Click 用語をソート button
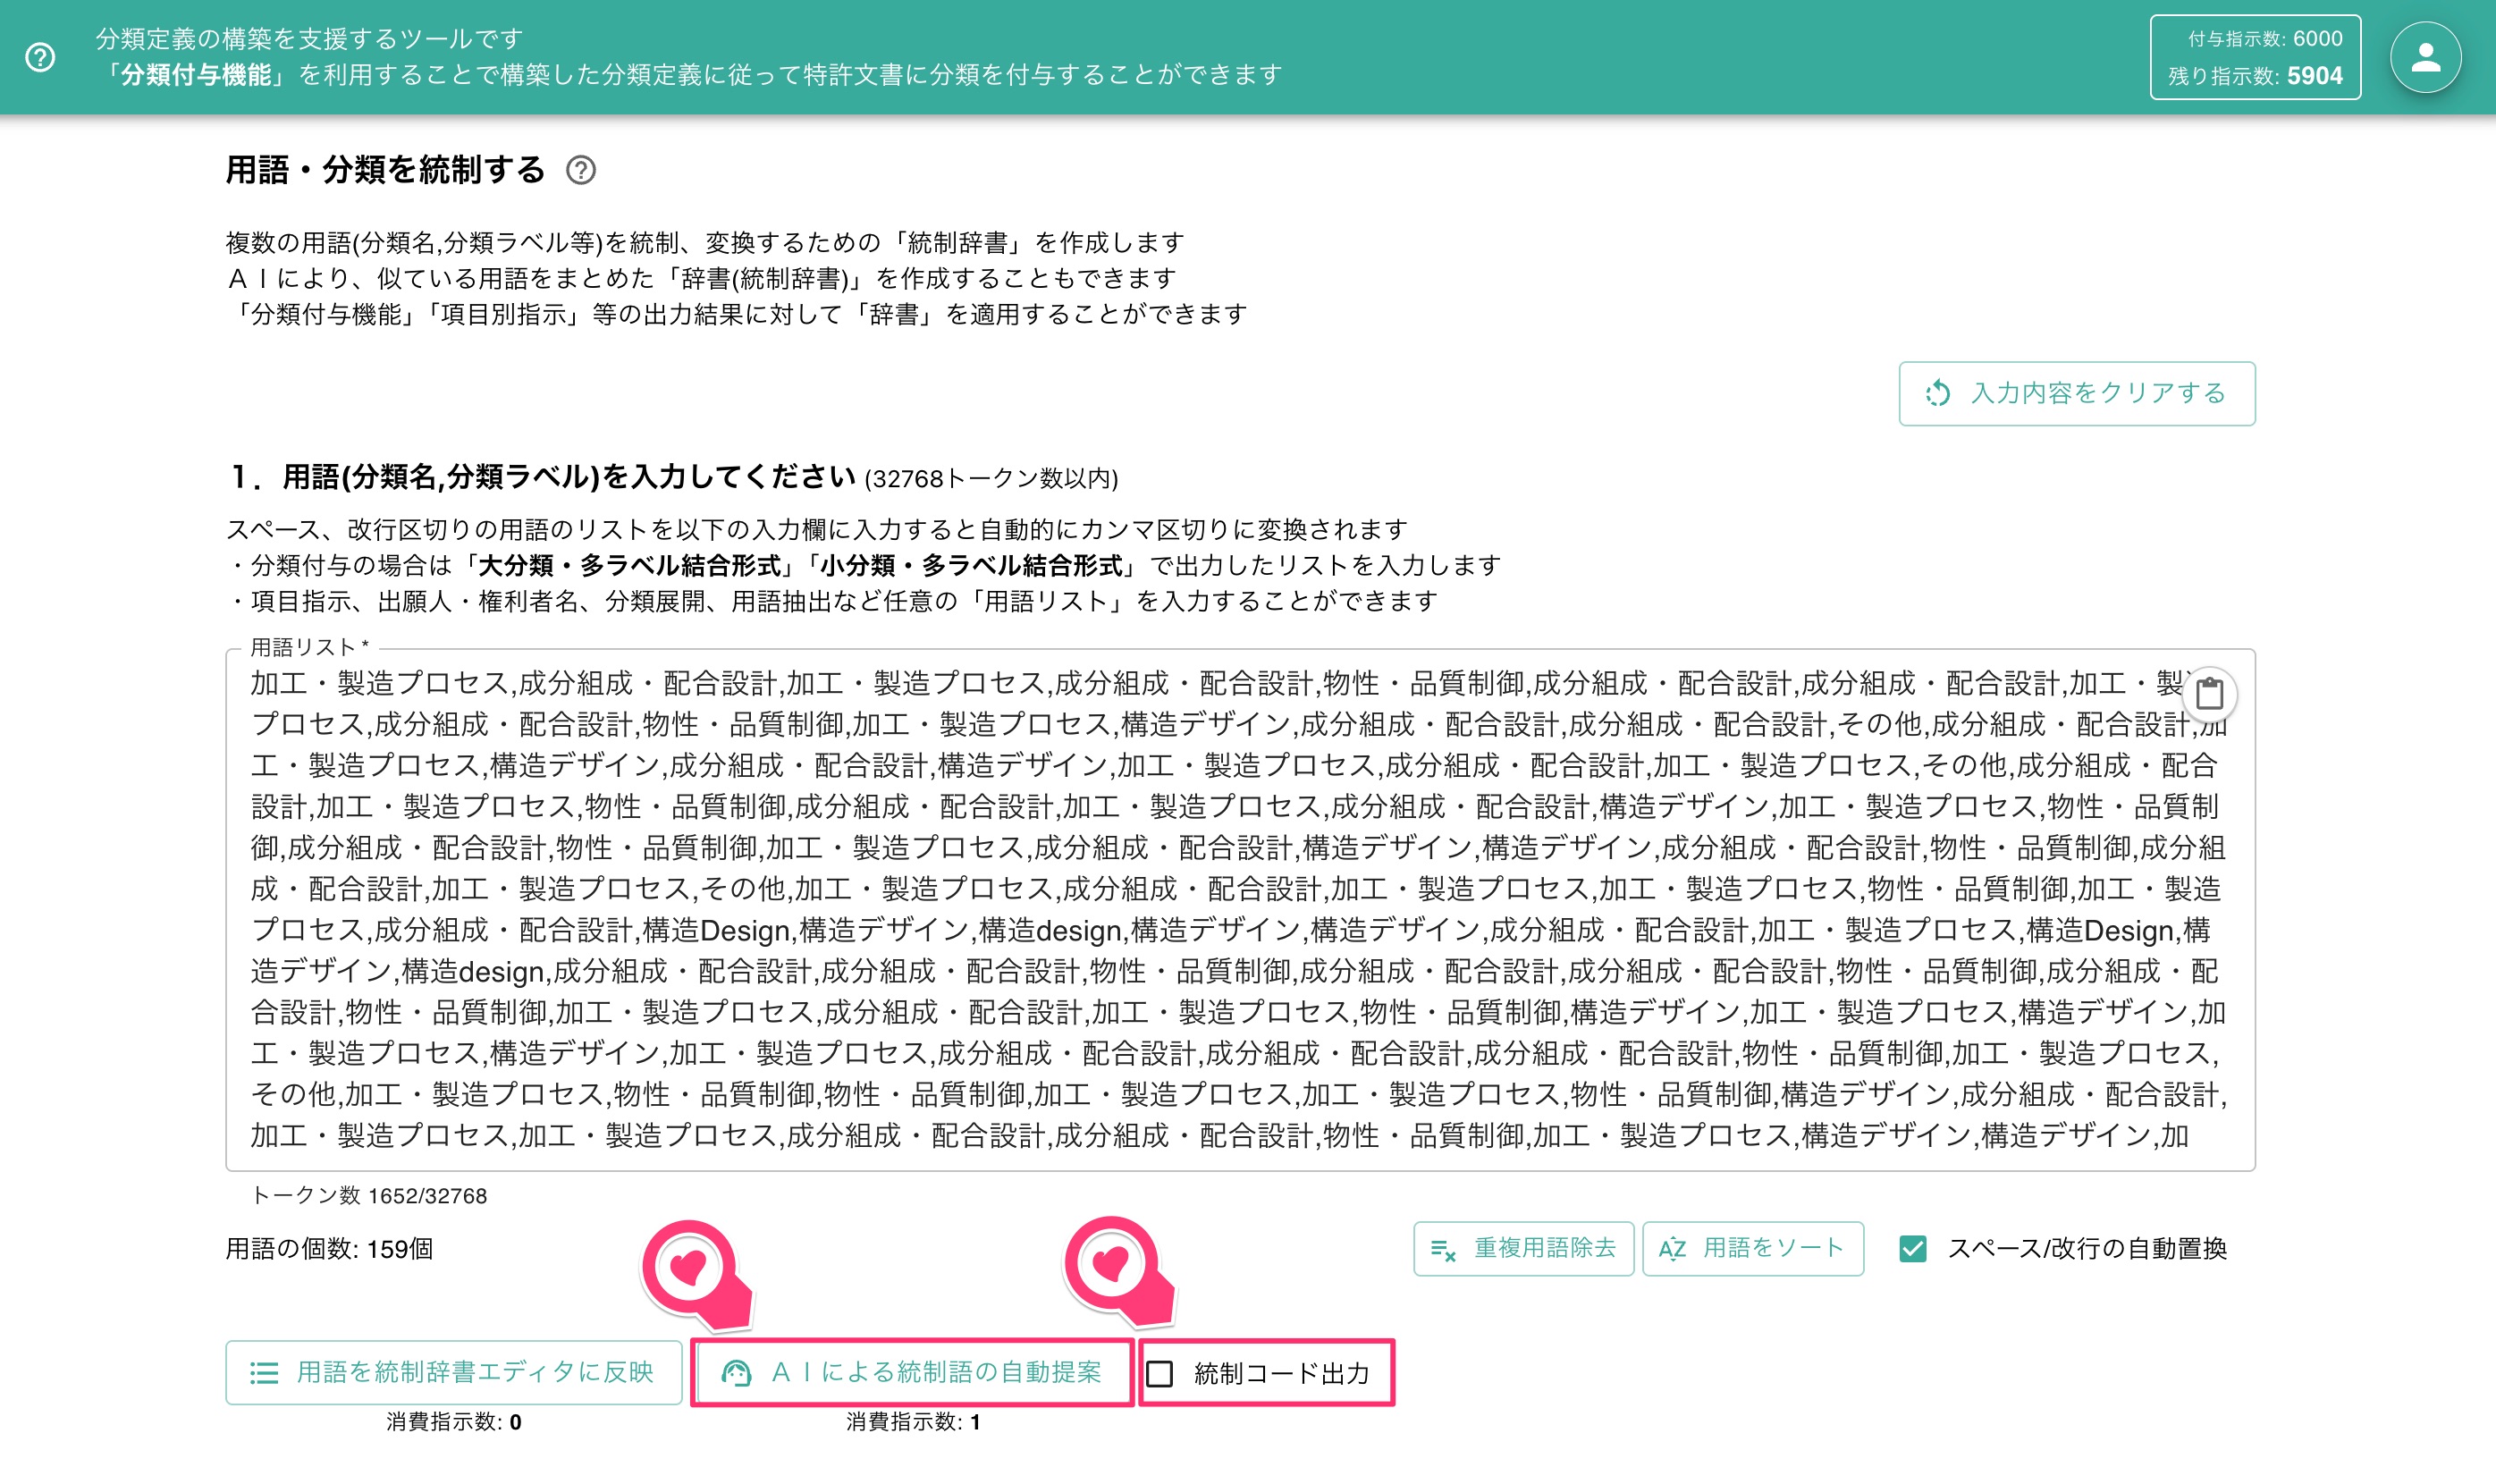The image size is (2496, 1484). pos(1752,1248)
